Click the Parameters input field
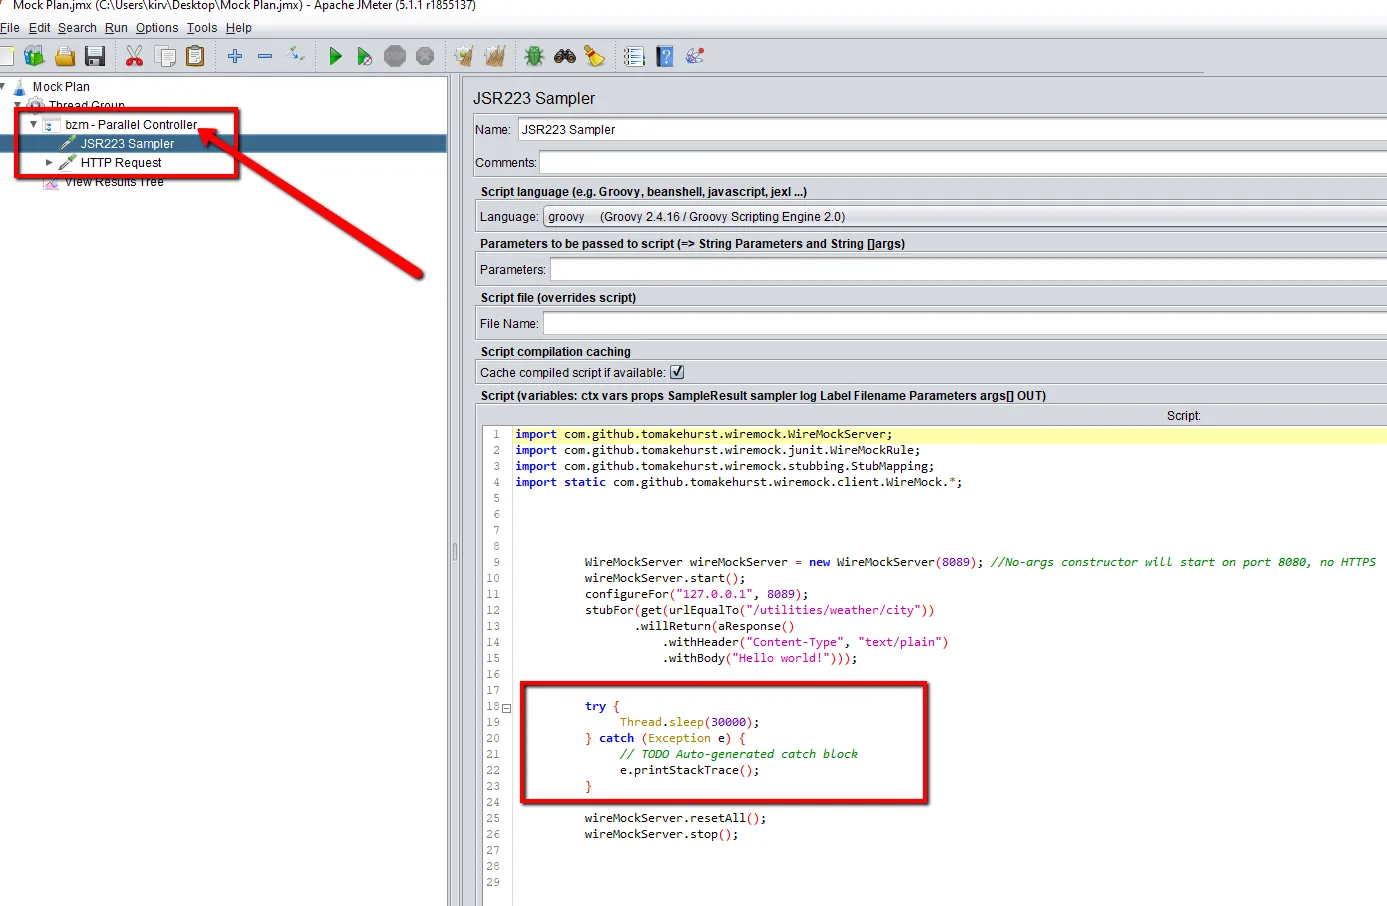The height and width of the screenshot is (906, 1387). coord(968,270)
